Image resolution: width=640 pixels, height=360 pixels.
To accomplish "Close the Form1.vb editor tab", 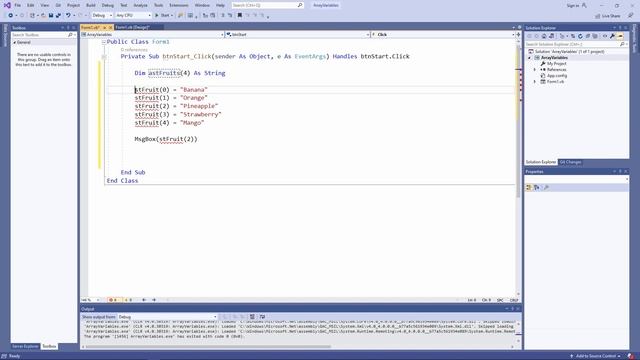I will [110, 27].
